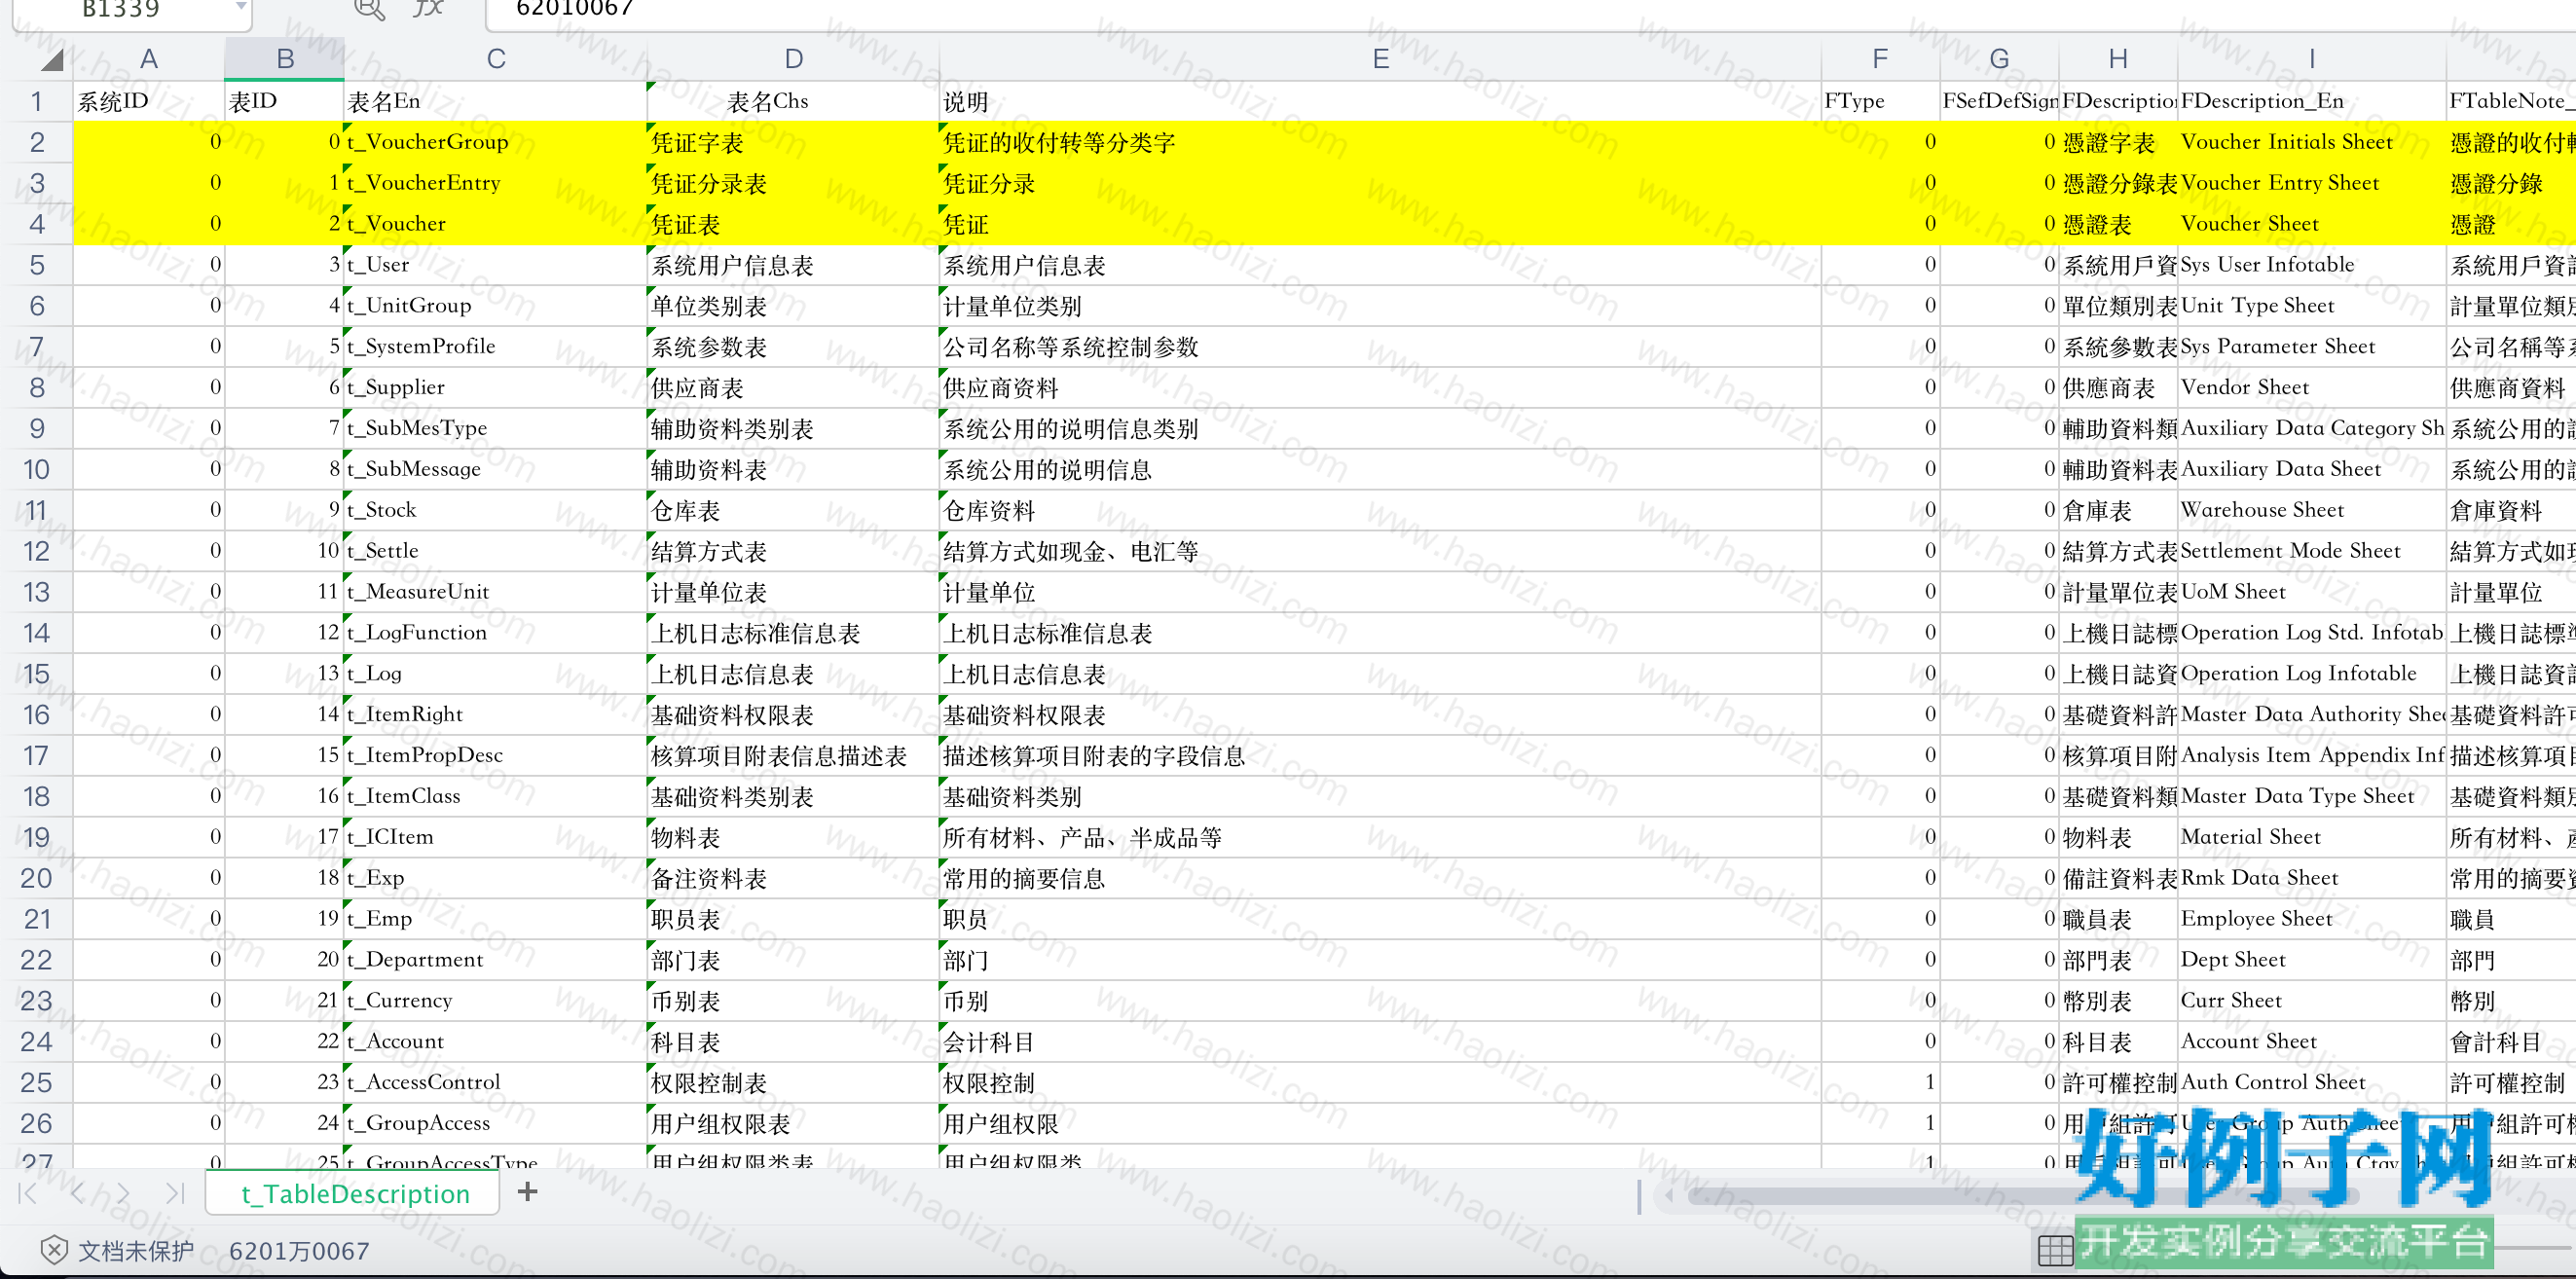Click the t_User cell
This screenshot has width=2576, height=1279.
(x=495, y=265)
